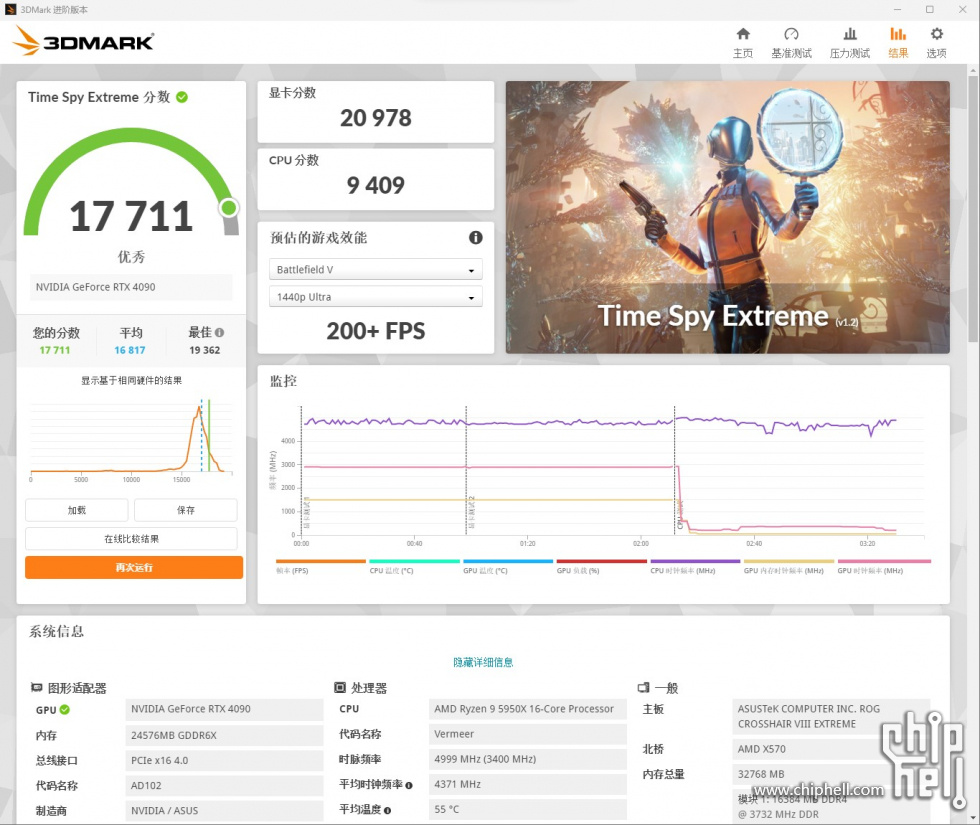Click the 代码名称 value AD102
This screenshot has height=825, width=980.
pos(224,786)
